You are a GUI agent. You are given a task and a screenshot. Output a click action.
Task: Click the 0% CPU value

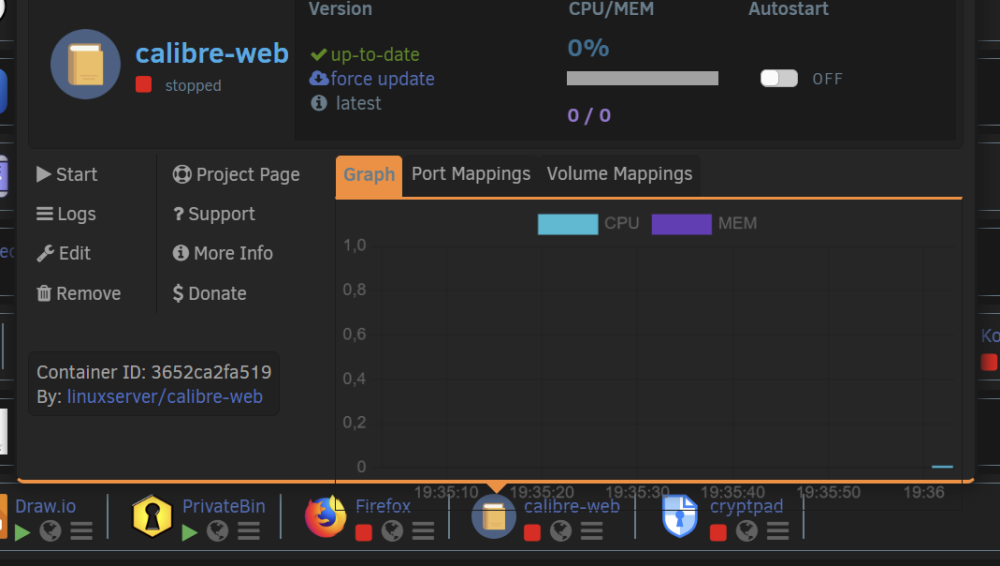point(588,48)
